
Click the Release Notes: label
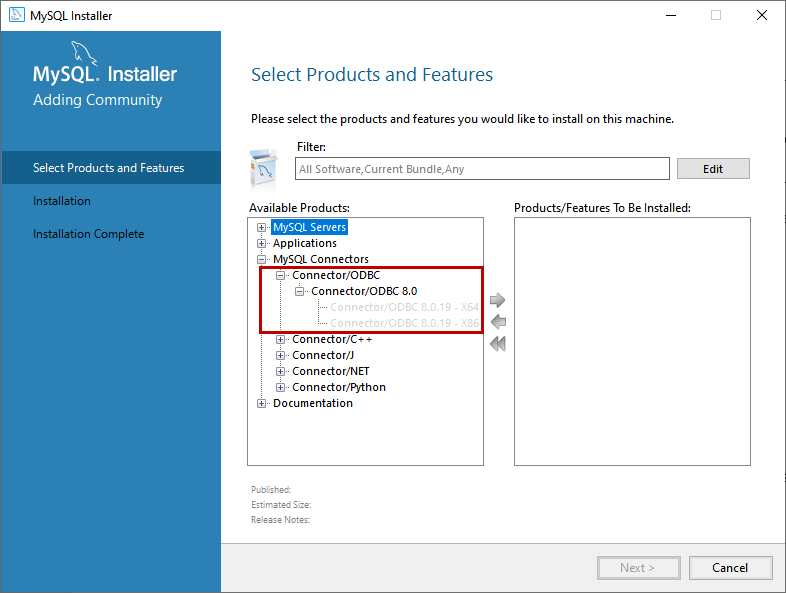tap(281, 520)
